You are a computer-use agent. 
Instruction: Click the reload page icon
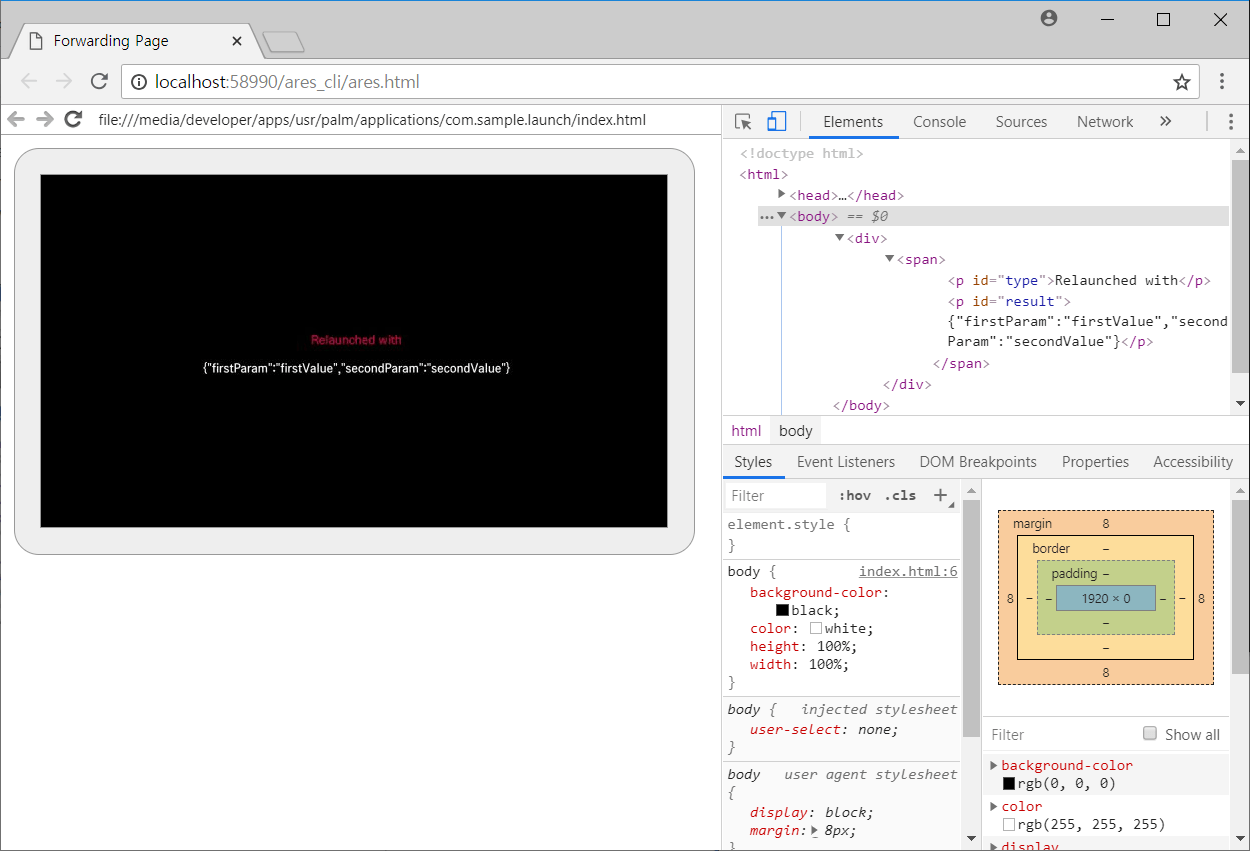[98, 81]
